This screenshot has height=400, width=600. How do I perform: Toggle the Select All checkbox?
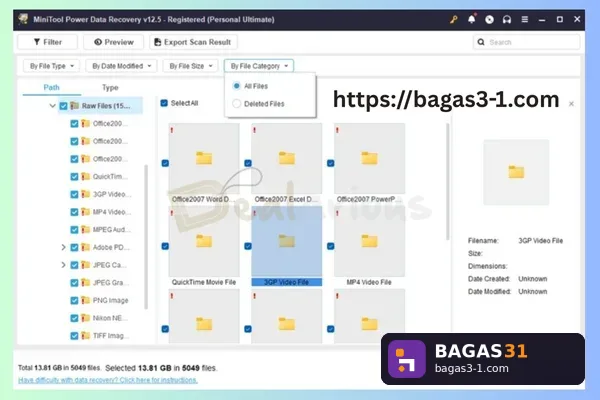(164, 103)
